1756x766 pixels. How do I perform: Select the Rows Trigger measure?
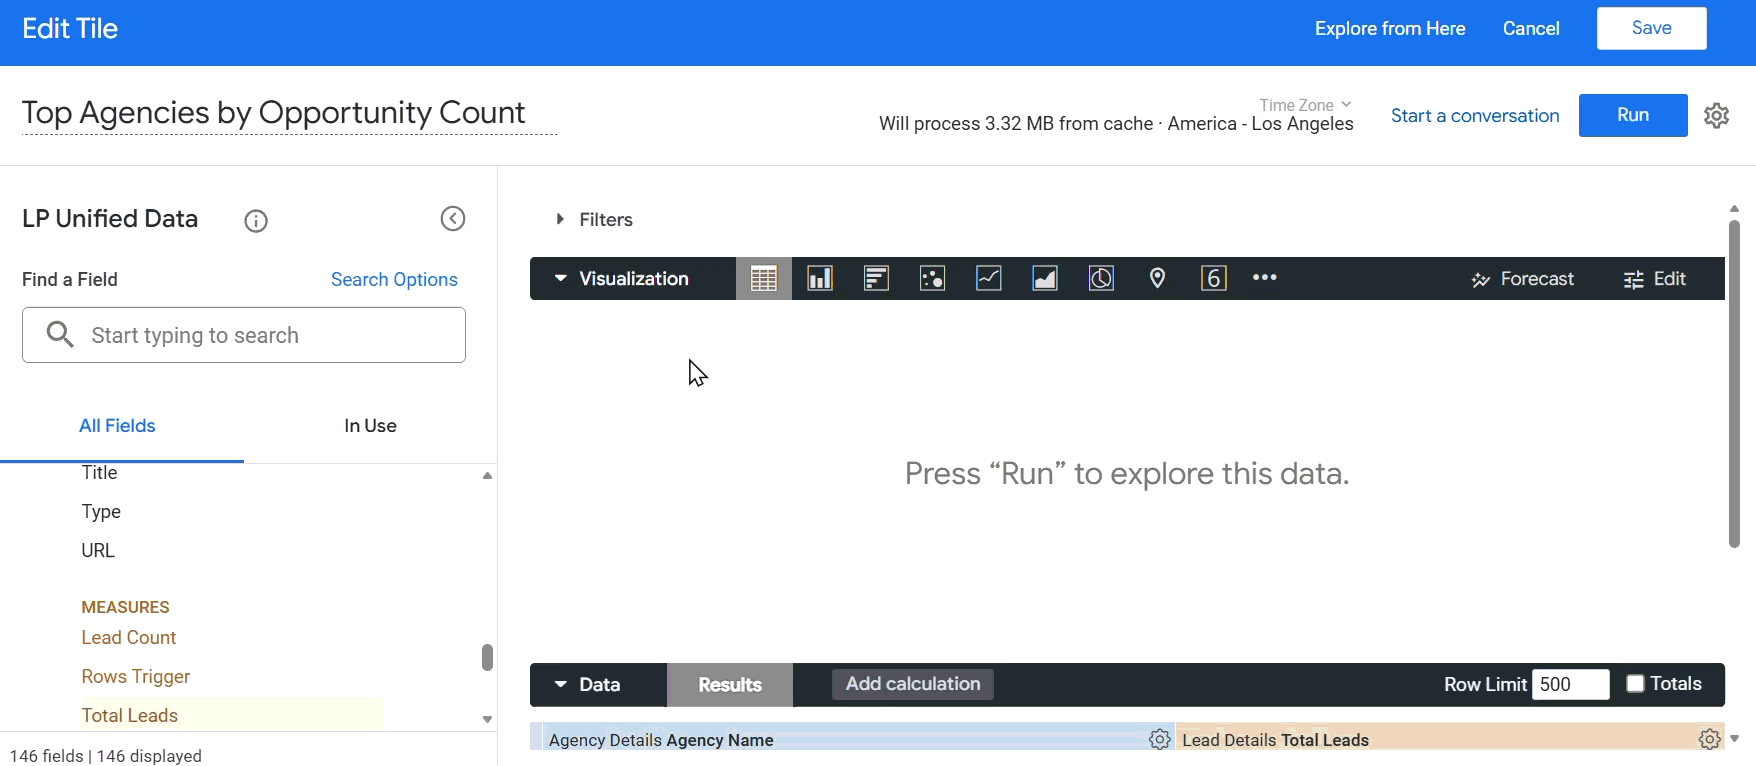point(136,677)
